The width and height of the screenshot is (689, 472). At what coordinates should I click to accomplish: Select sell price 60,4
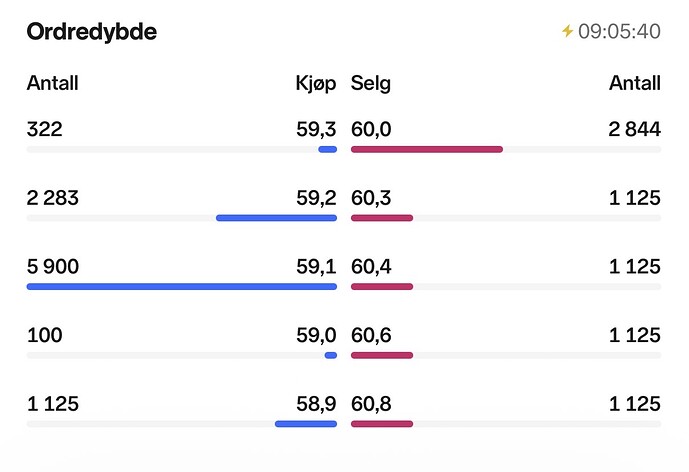point(370,267)
